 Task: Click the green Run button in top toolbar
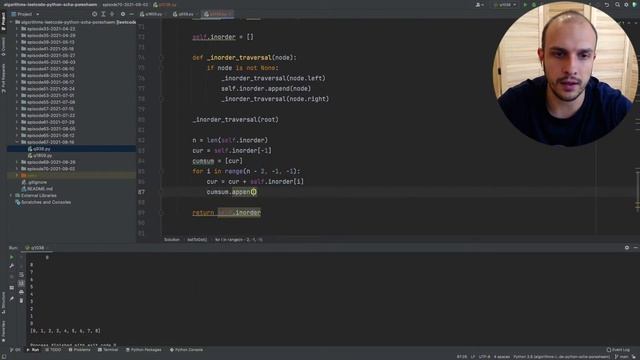(x=525, y=4)
